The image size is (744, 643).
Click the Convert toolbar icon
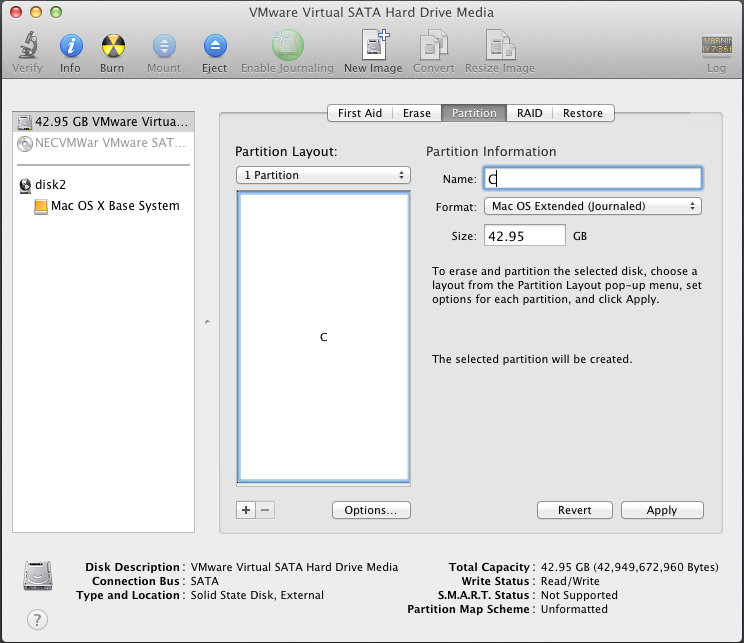pyautogui.click(x=434, y=45)
